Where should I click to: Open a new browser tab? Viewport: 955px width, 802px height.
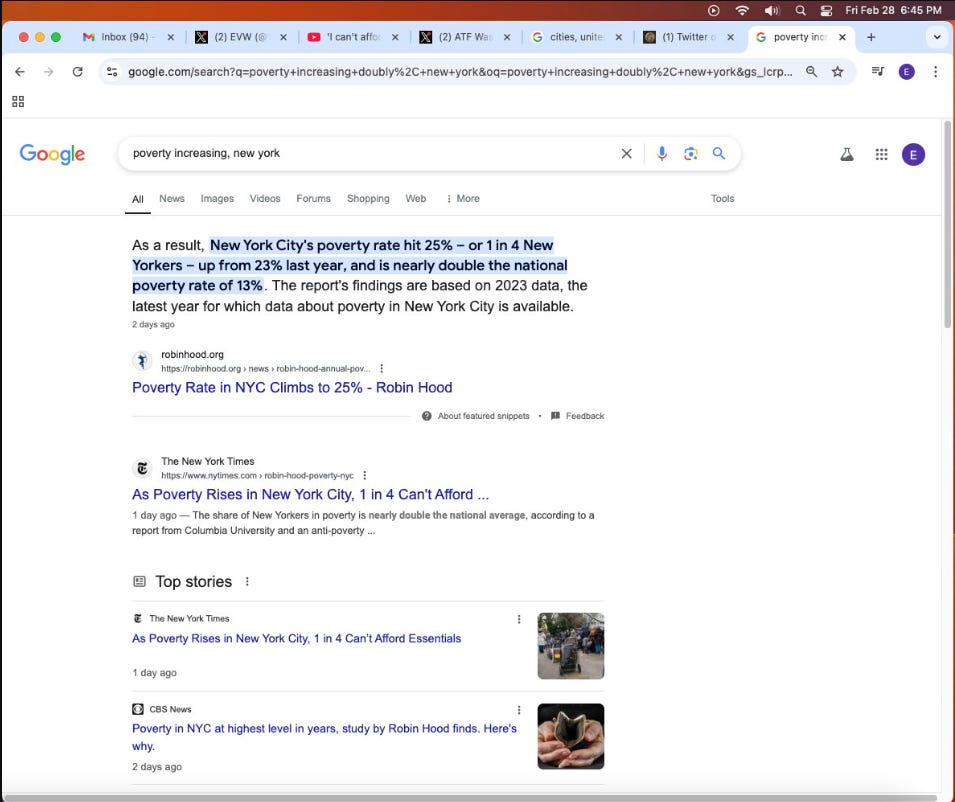point(871,37)
